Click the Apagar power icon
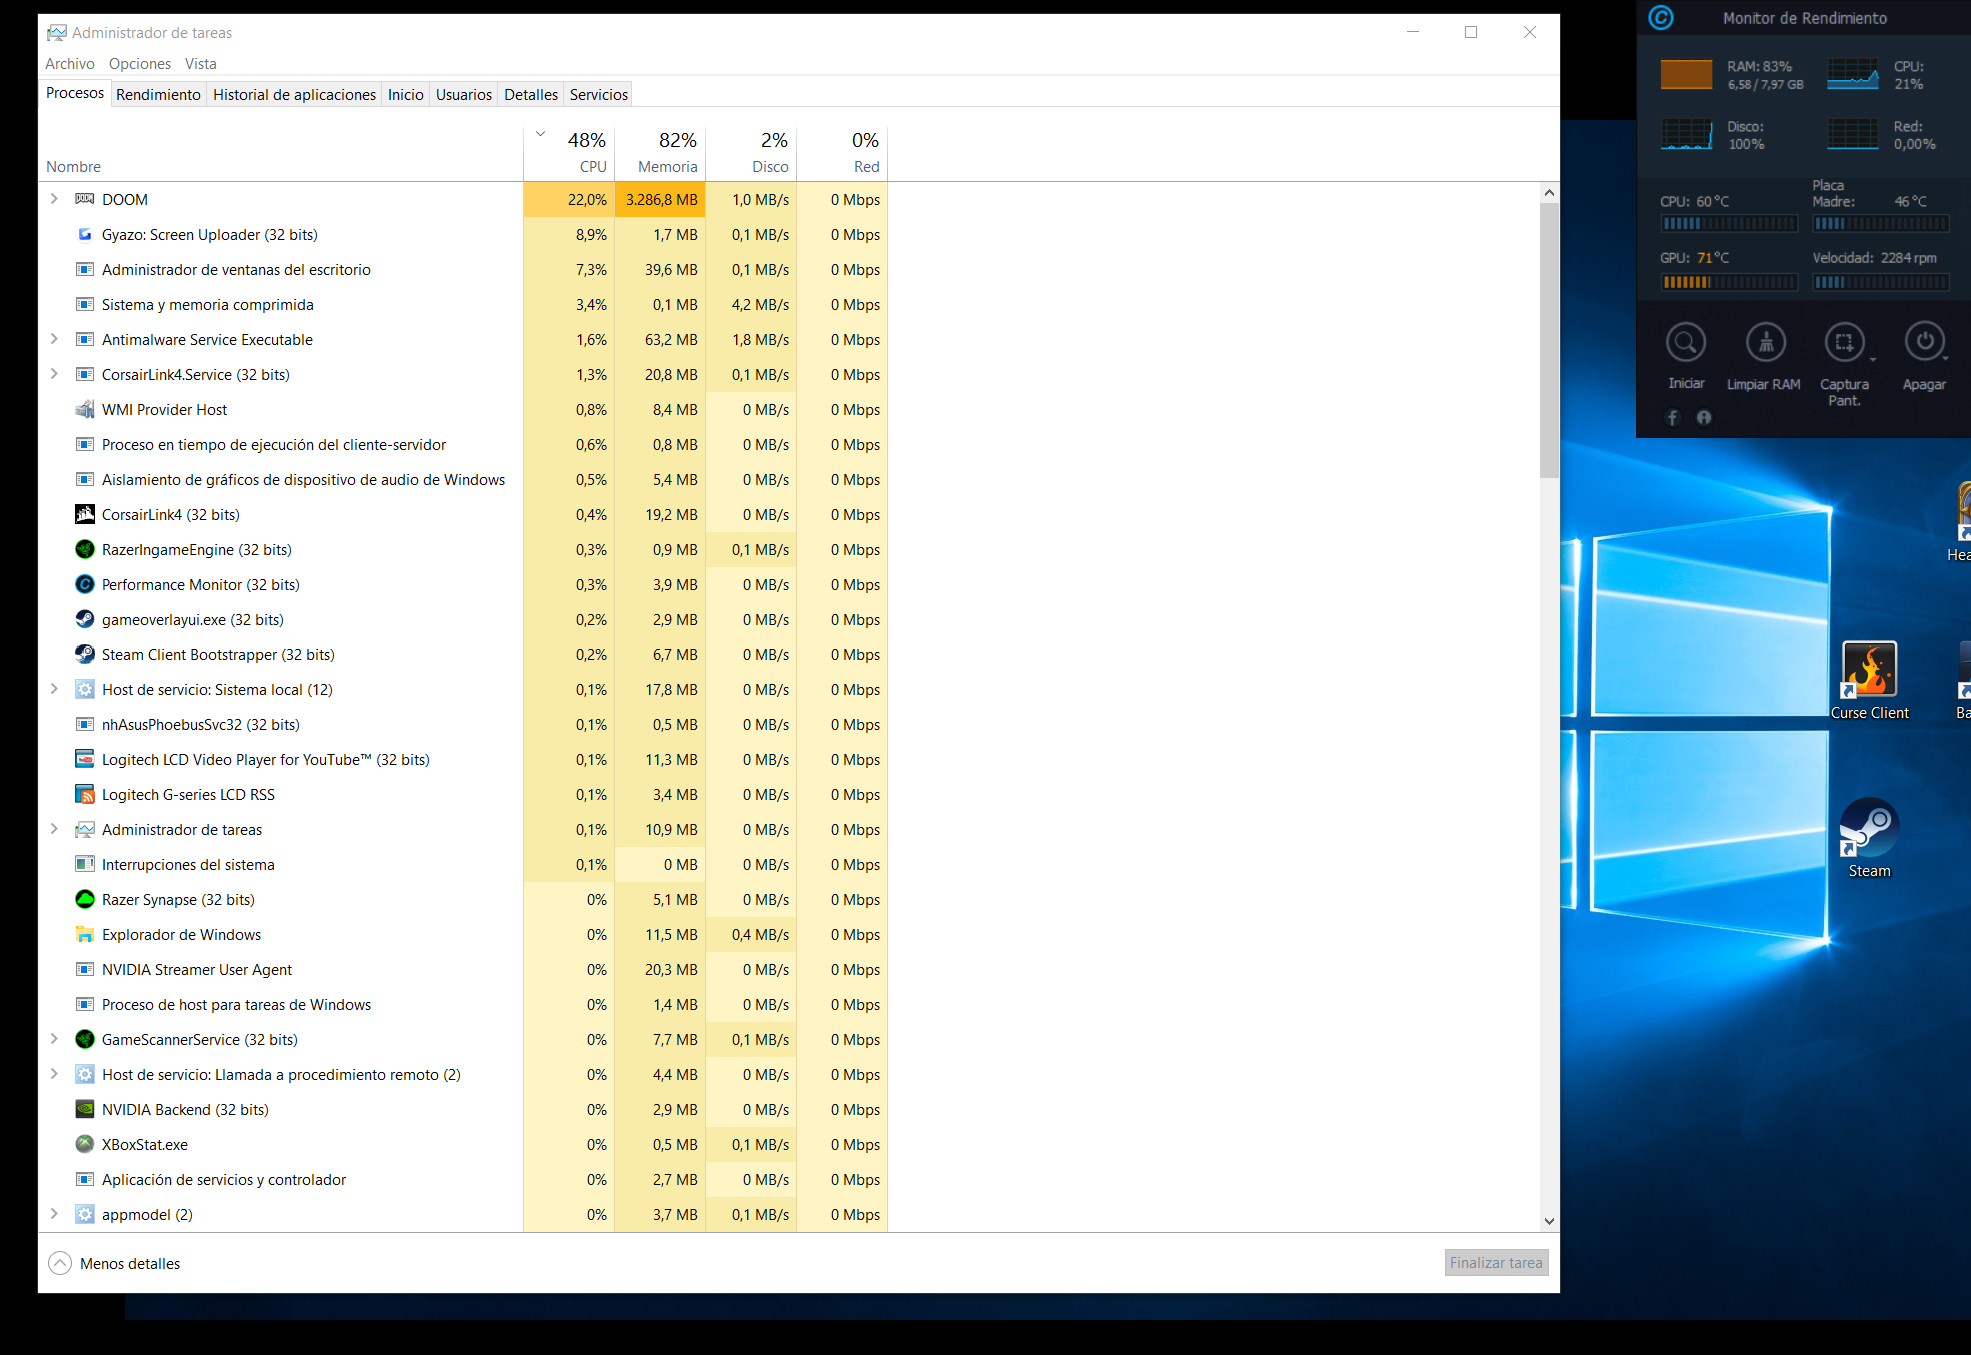Viewport: 1971px width, 1355px height. [x=1924, y=343]
